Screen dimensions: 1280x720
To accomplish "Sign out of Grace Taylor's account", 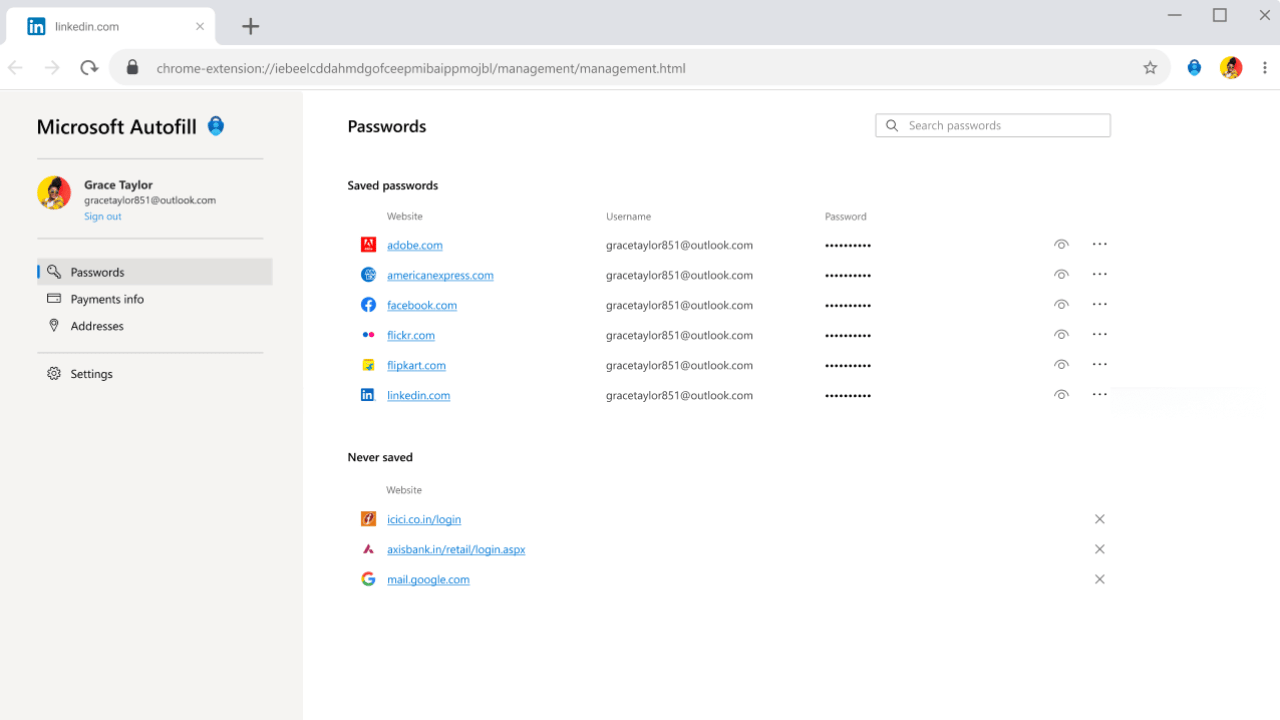I will 103,216.
